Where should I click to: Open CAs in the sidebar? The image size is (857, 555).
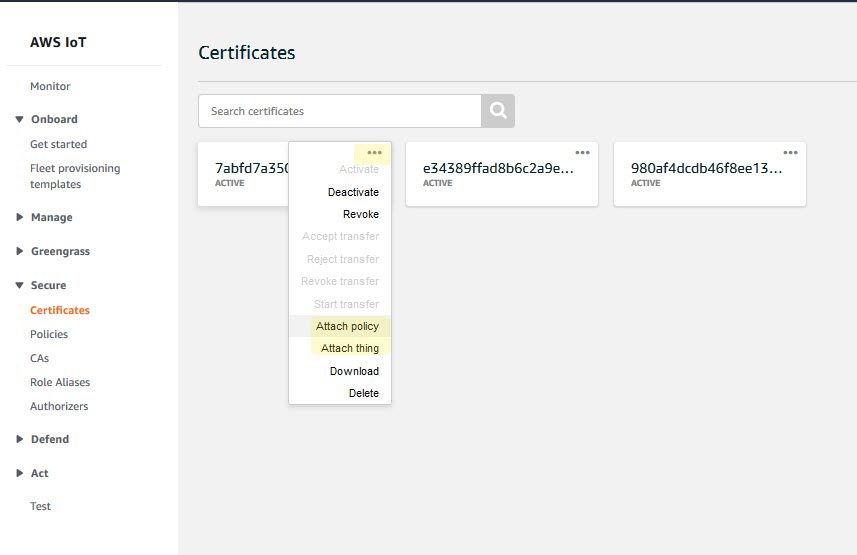(x=39, y=358)
